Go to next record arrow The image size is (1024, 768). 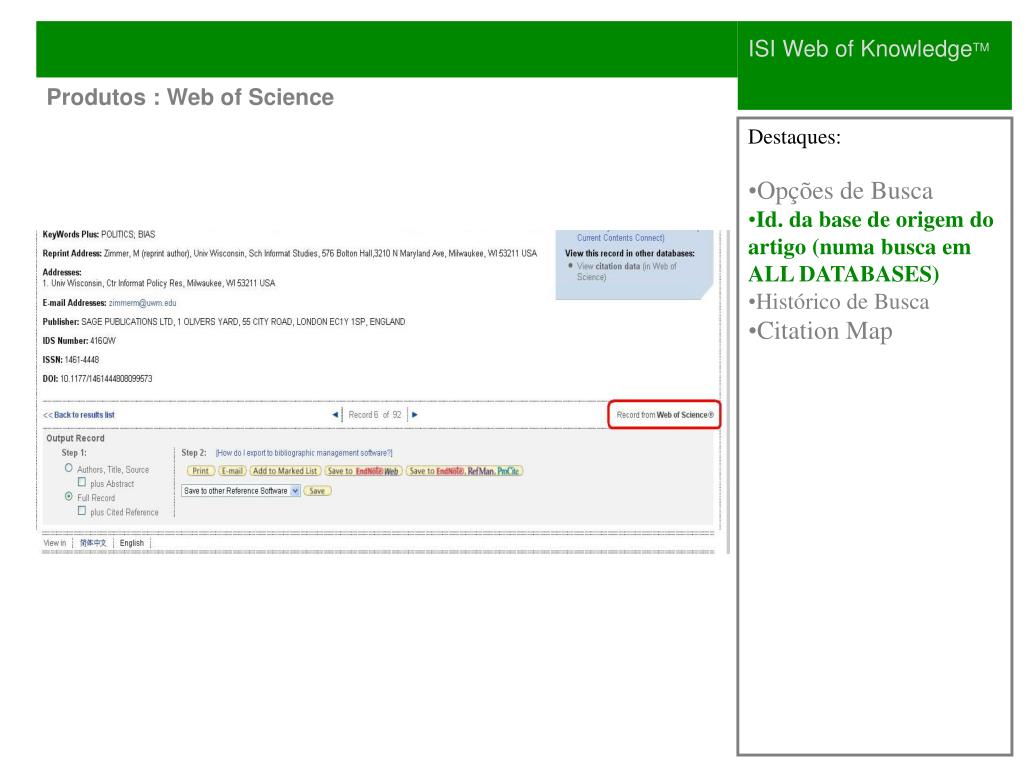(x=415, y=415)
